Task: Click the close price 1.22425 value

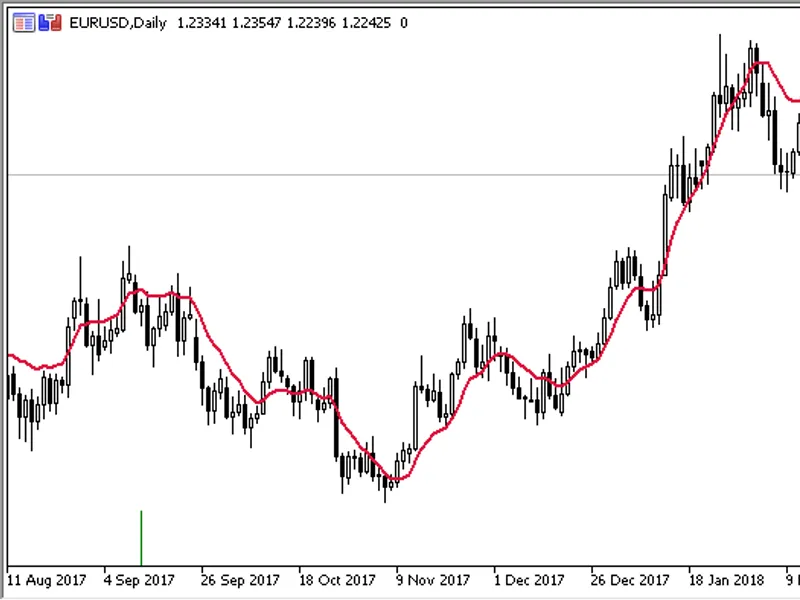Action: [366, 23]
